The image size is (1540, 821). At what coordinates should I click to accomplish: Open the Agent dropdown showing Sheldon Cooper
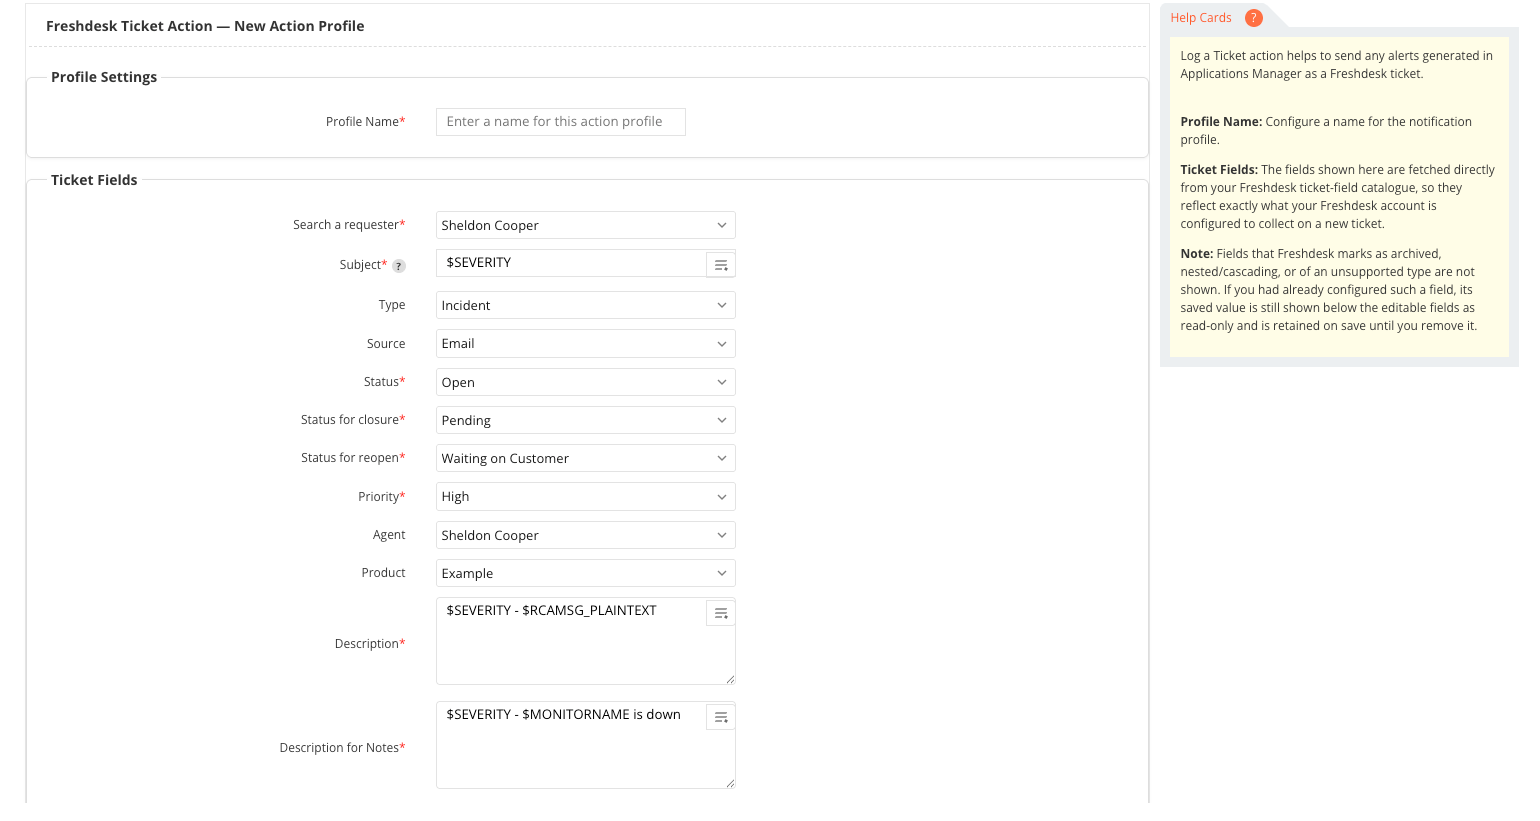(x=586, y=535)
